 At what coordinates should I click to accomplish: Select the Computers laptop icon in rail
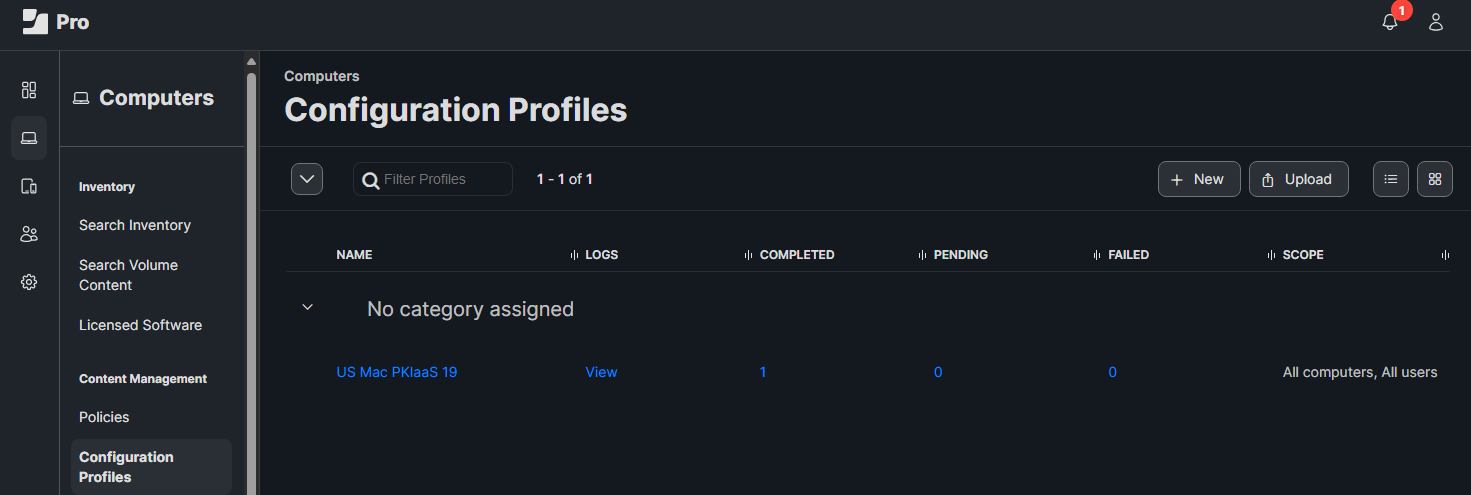(29, 138)
